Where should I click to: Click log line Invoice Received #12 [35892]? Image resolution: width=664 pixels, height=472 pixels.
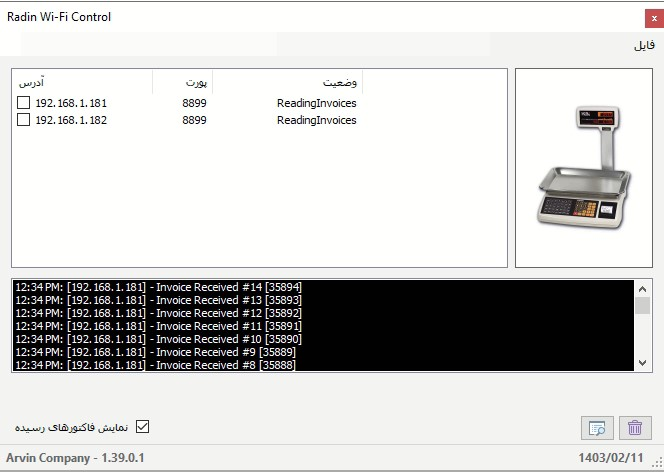pos(158,313)
